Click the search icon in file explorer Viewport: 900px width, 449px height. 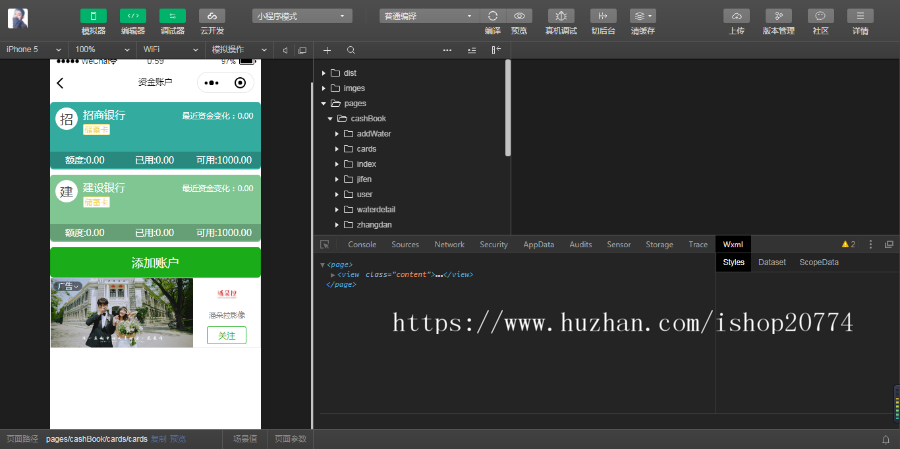click(x=351, y=50)
